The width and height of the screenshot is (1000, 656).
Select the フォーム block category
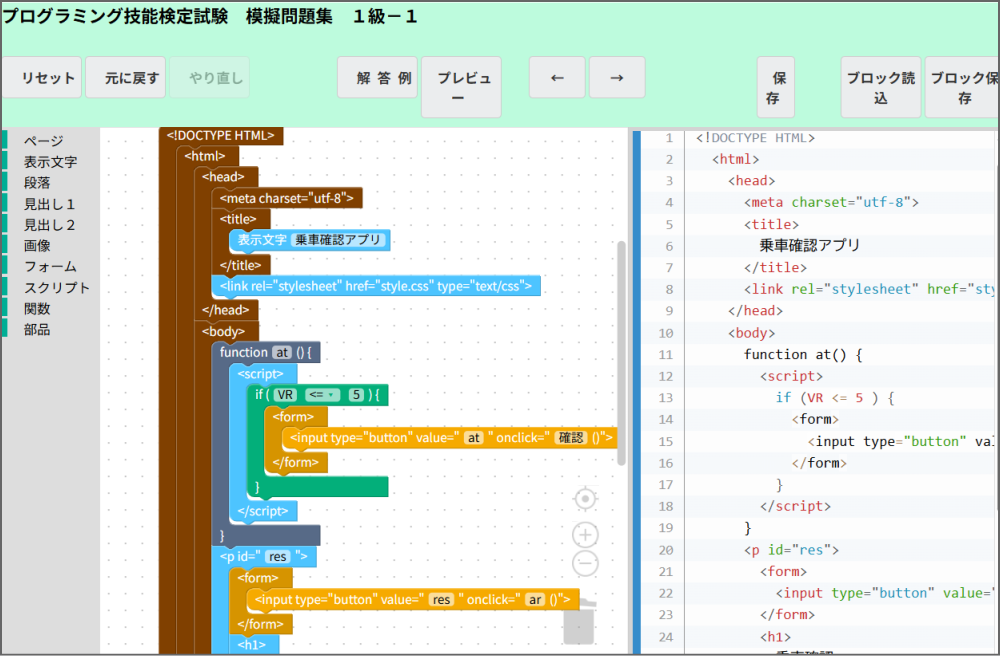click(x=50, y=267)
